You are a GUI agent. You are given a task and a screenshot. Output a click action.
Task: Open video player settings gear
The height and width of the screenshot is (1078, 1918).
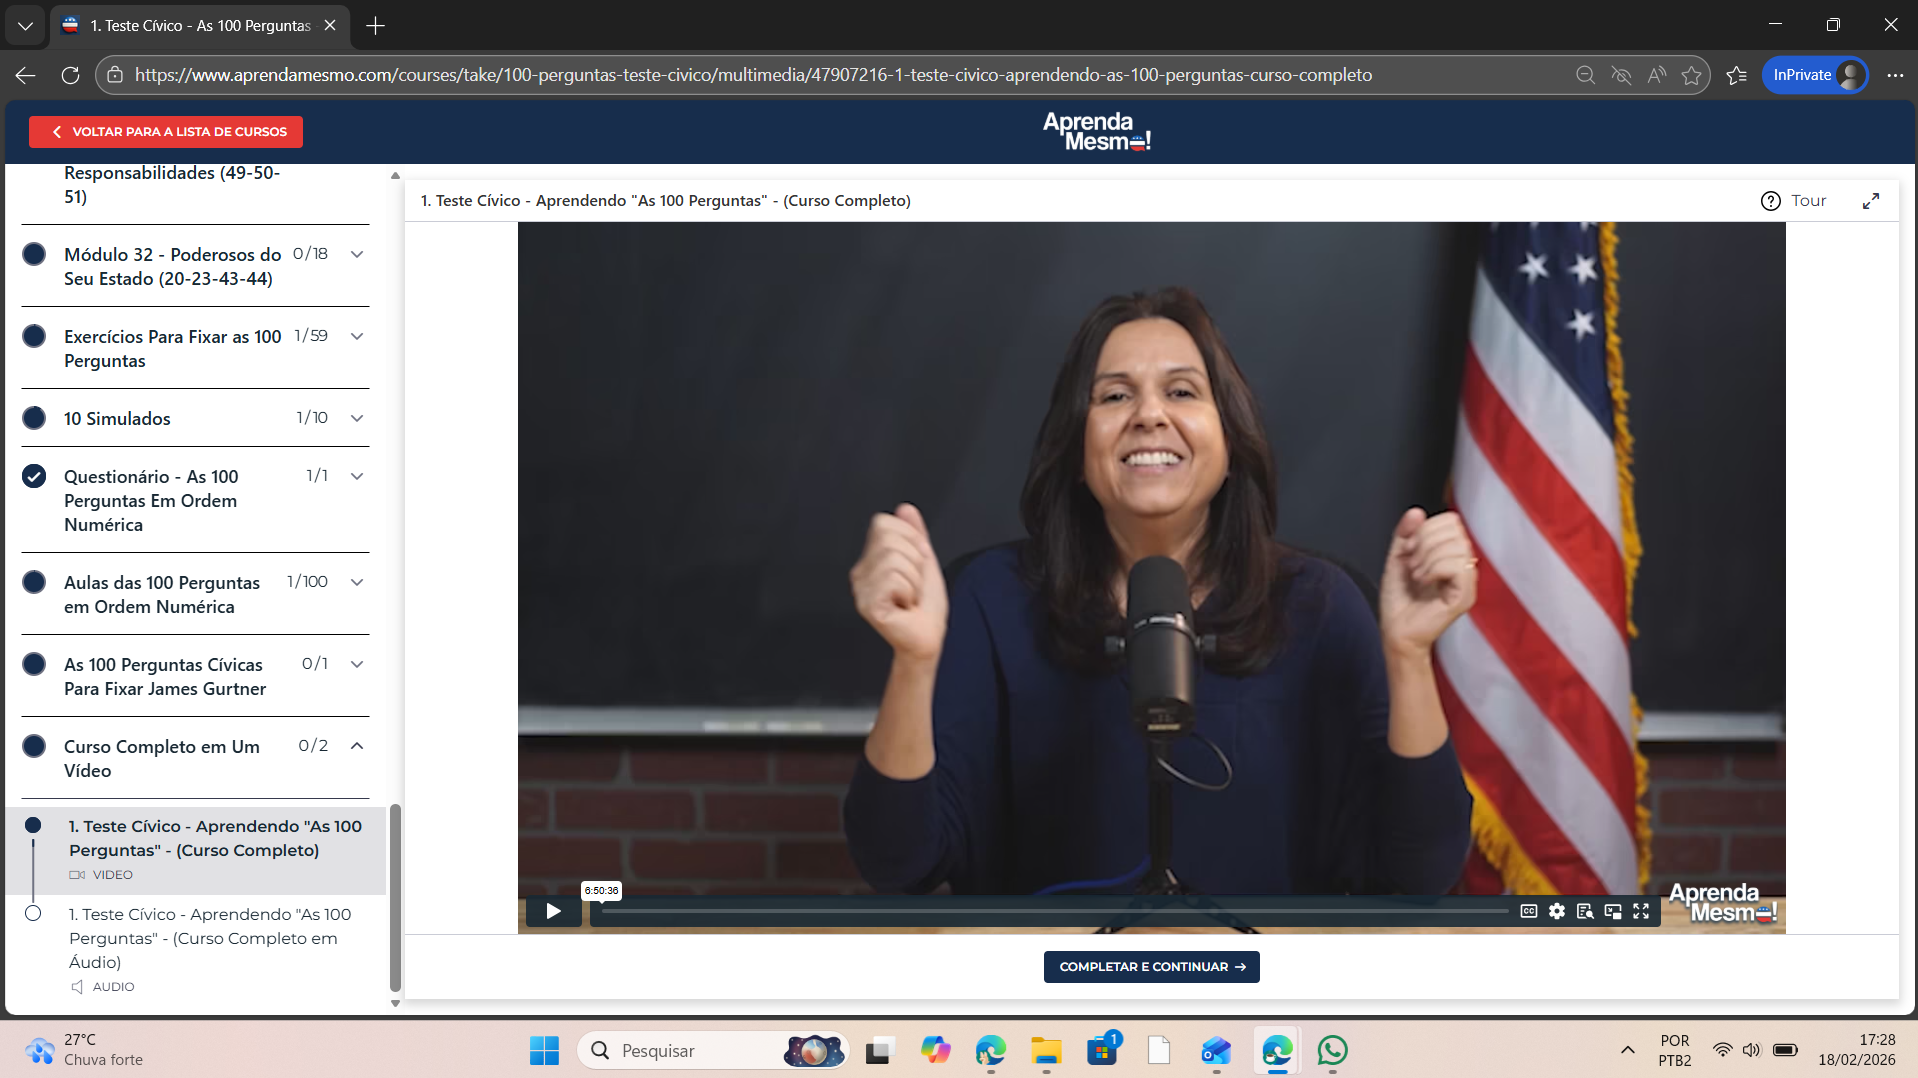pos(1557,911)
